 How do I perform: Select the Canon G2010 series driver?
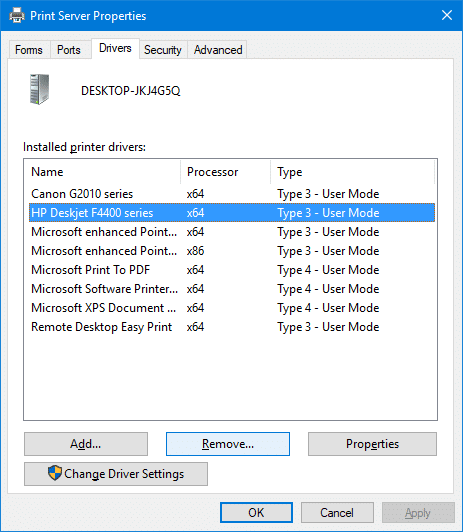(x=232, y=194)
